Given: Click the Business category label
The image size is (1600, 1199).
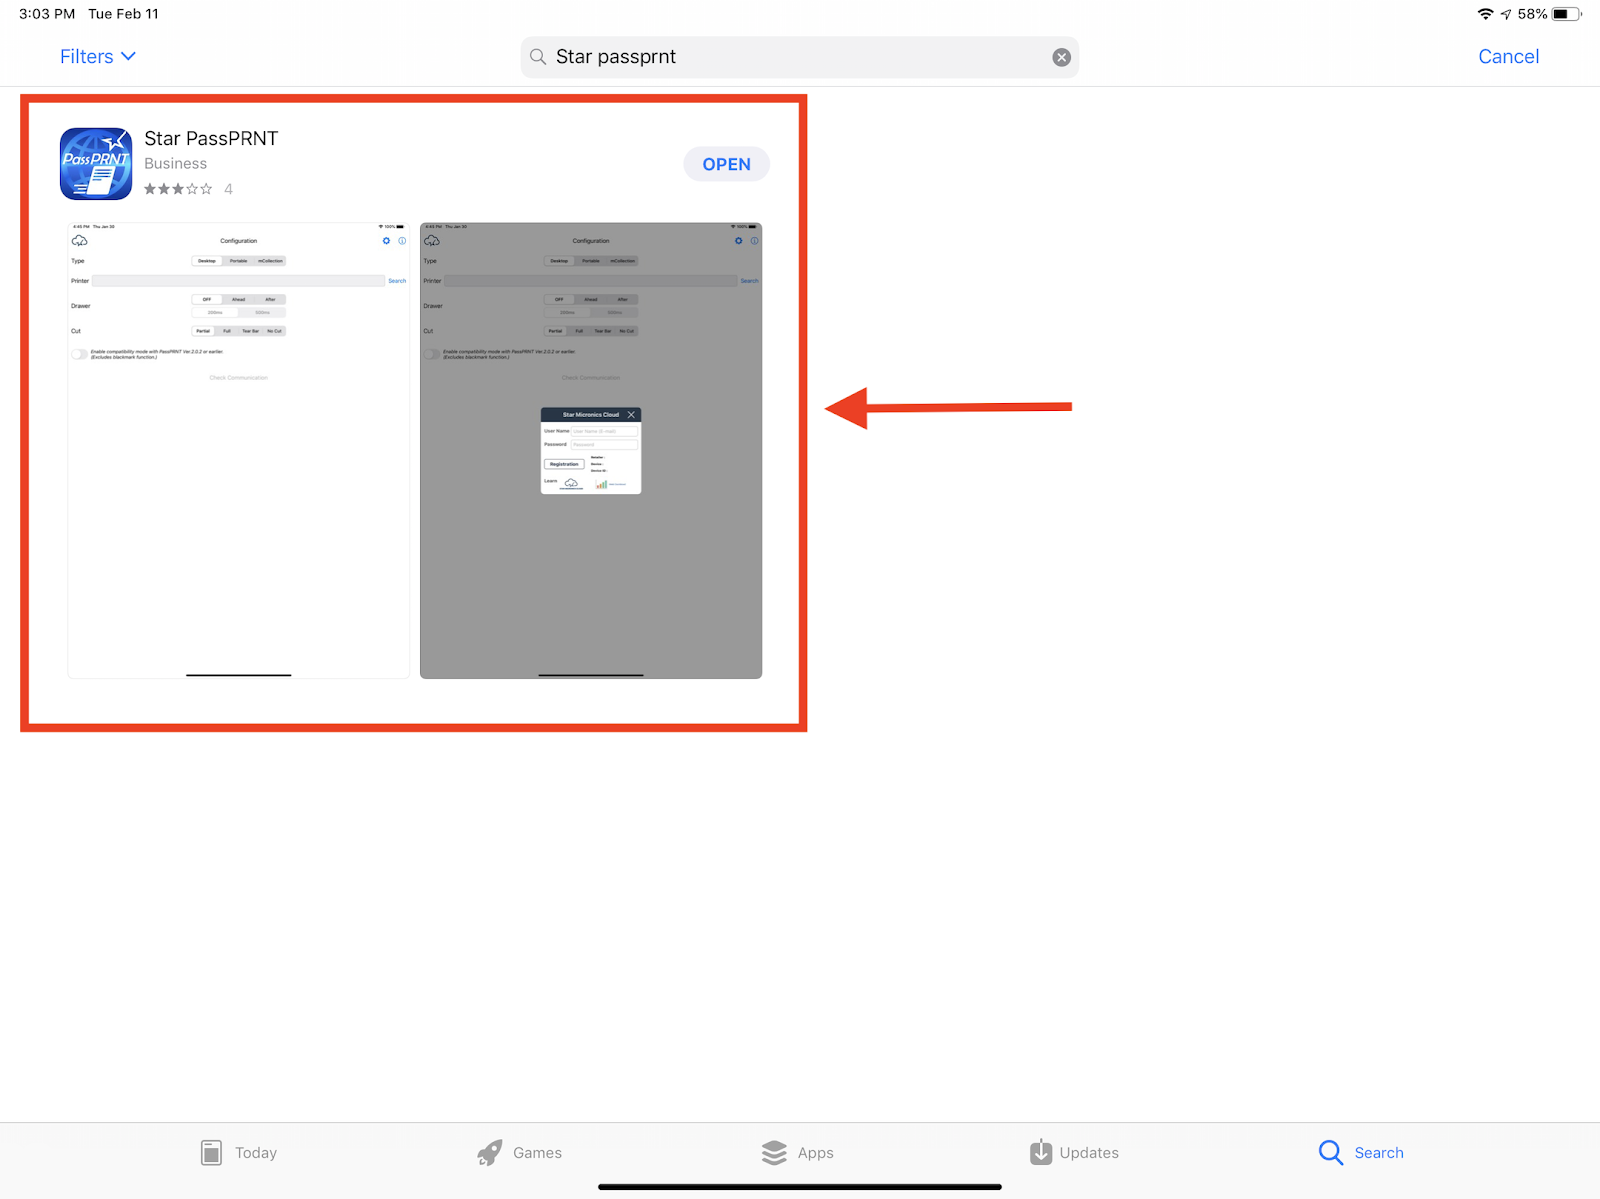Looking at the screenshot, I should tap(176, 164).
